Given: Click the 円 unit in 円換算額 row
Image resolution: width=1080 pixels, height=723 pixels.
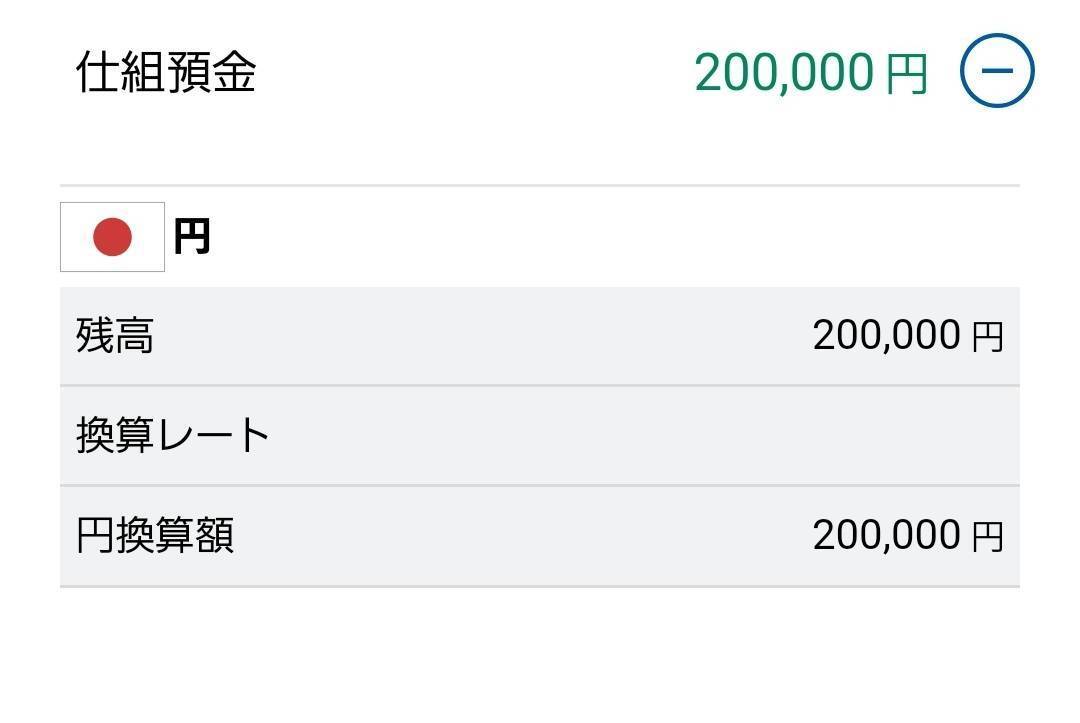Looking at the screenshot, I should pyautogui.click(x=987, y=536).
